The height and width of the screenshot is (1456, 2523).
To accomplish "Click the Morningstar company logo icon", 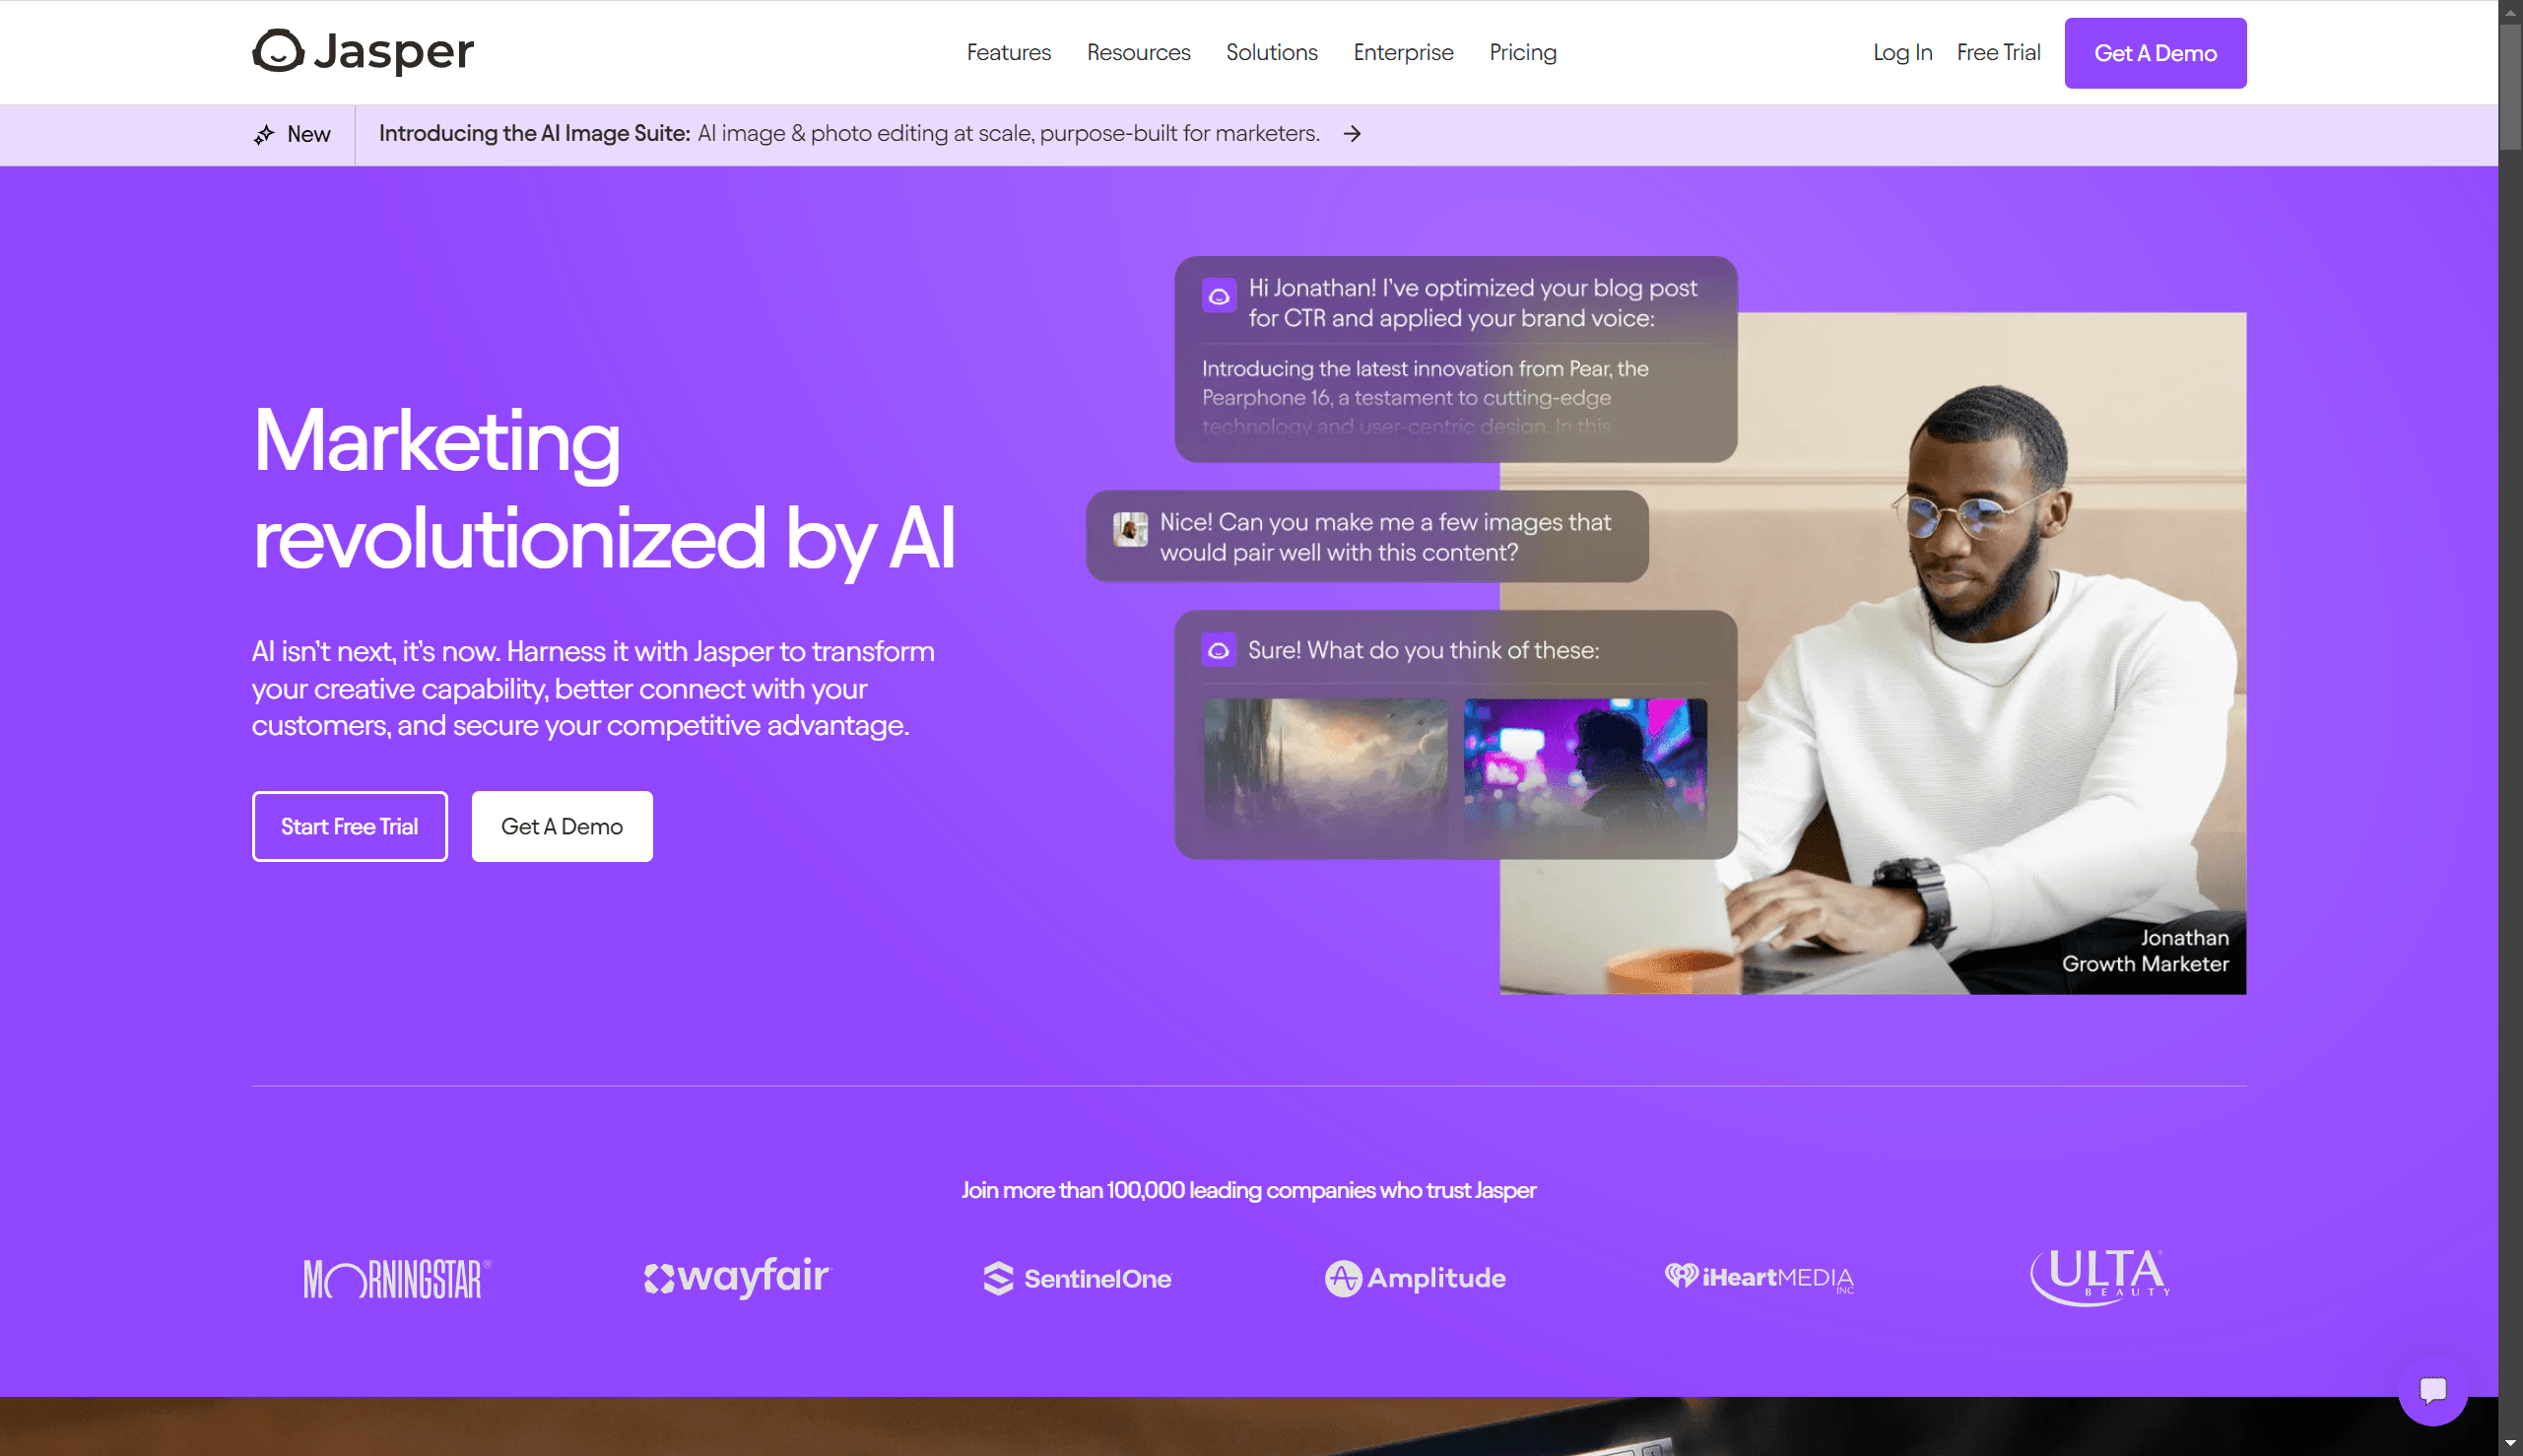I will tap(395, 1278).
